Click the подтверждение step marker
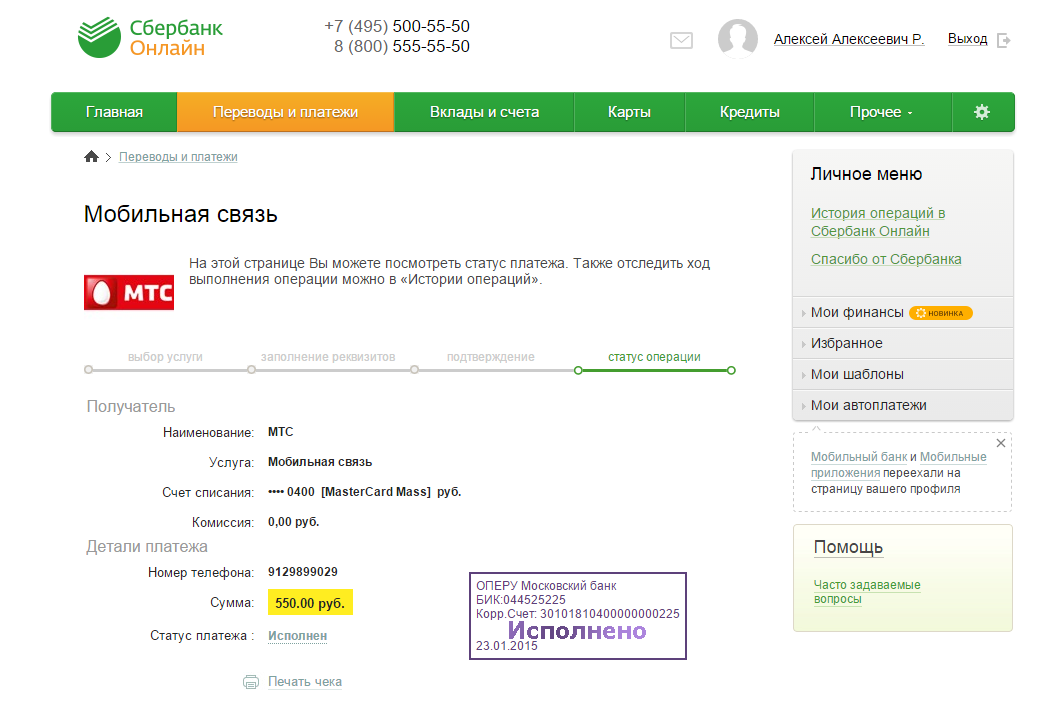1051x724 pixels. [415, 370]
